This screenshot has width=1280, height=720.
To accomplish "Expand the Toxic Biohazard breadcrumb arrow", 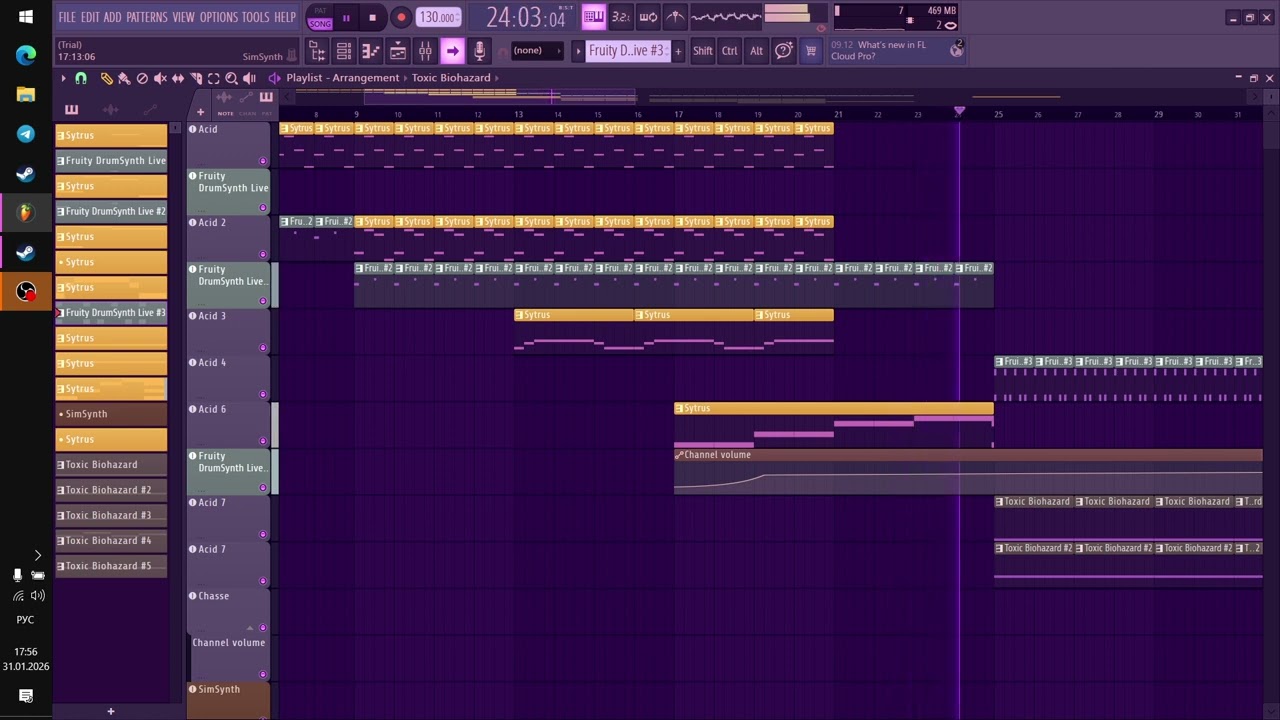I will 496,78.
